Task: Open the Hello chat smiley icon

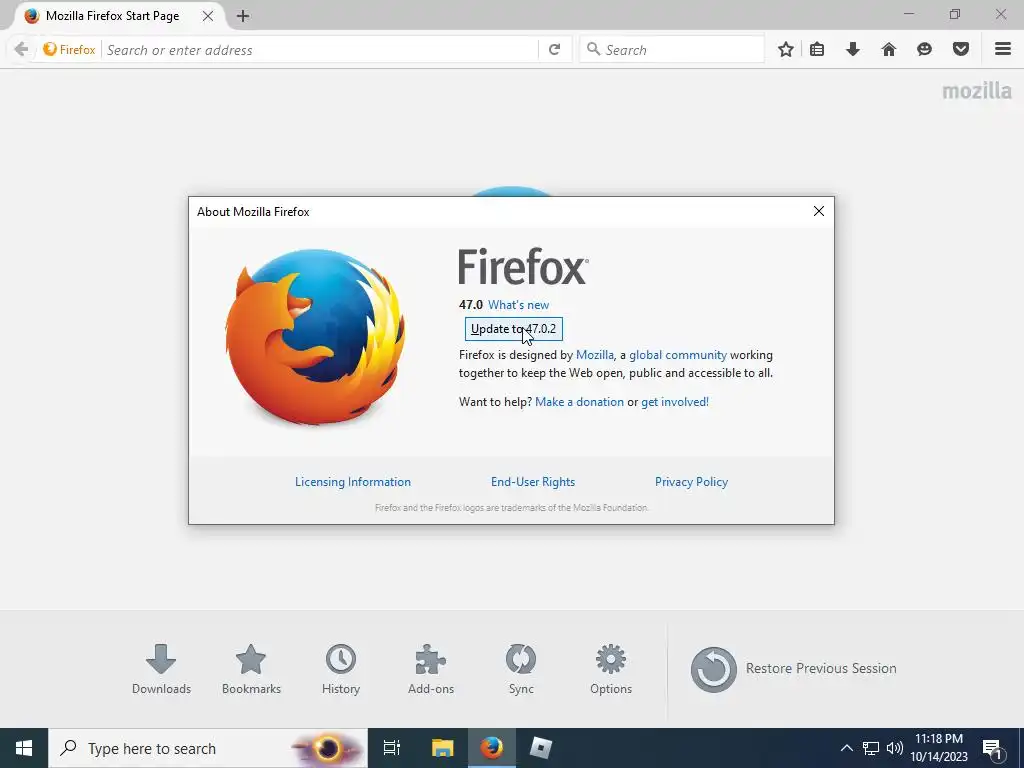Action: [x=925, y=50]
